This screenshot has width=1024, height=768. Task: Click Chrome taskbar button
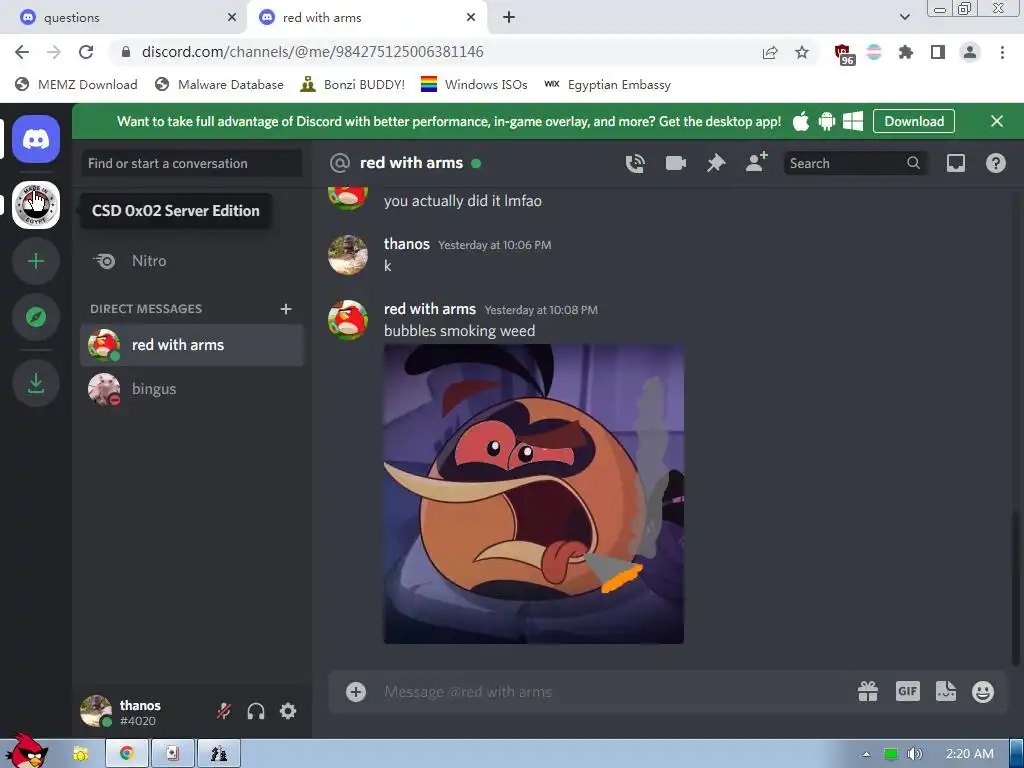pos(127,754)
